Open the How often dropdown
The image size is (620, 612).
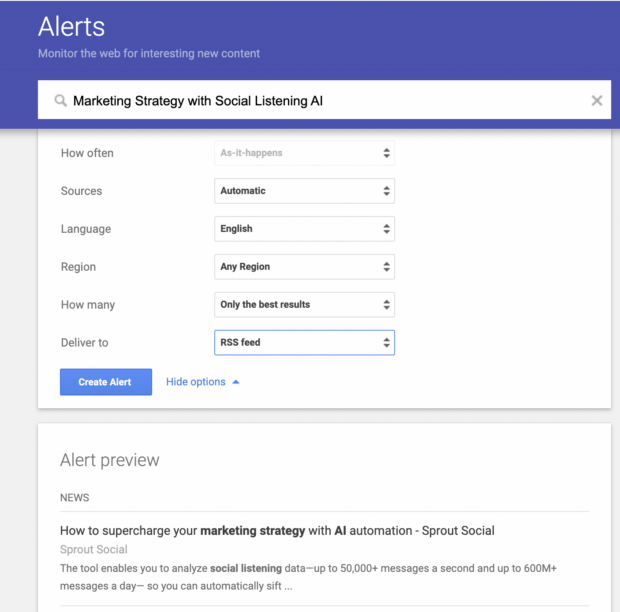pos(304,153)
